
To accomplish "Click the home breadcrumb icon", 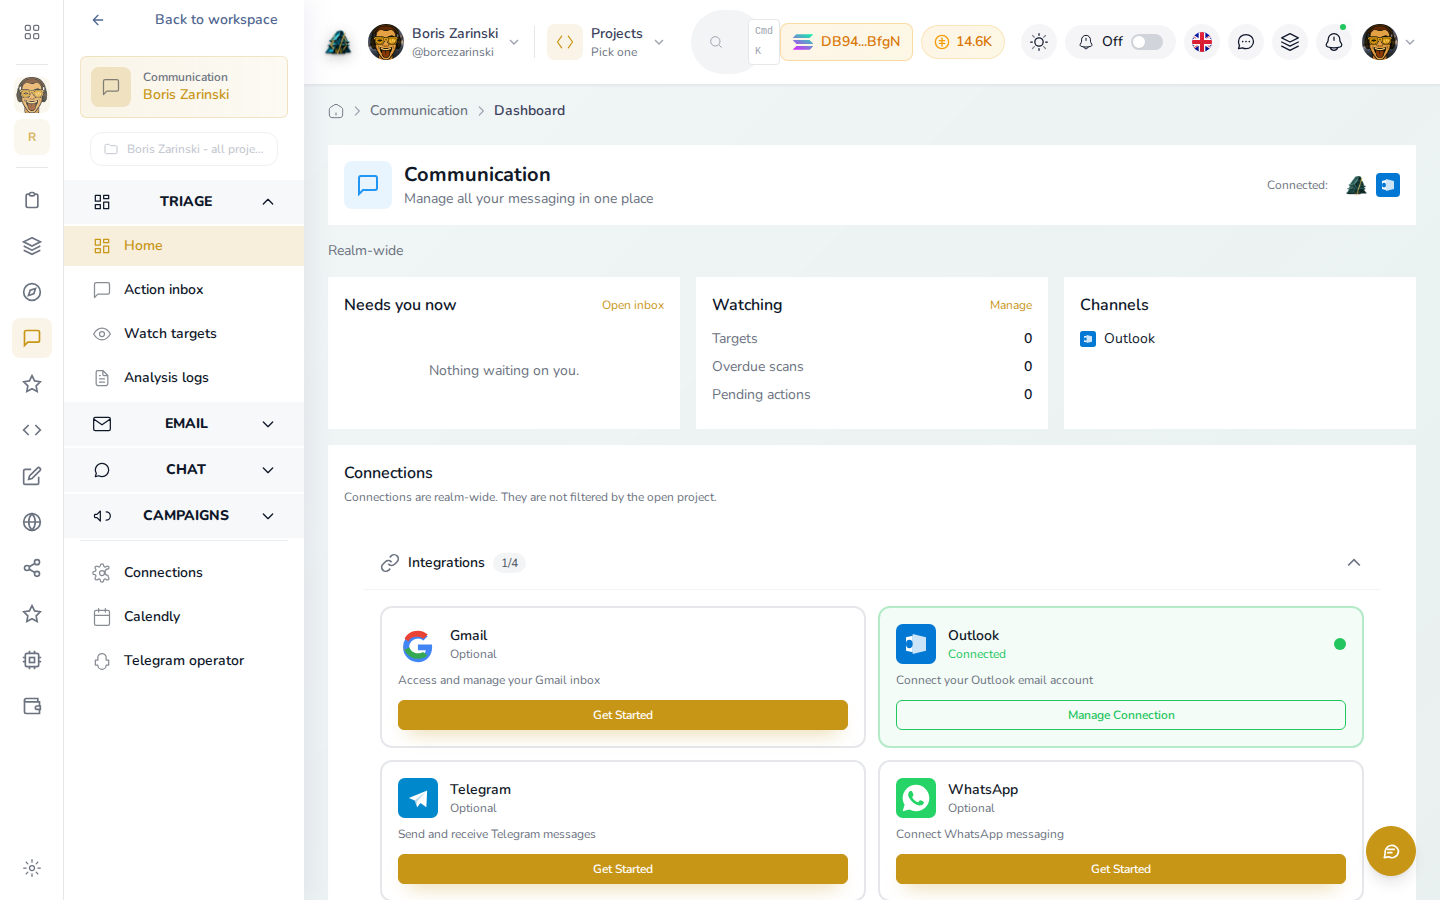I will click(x=336, y=111).
